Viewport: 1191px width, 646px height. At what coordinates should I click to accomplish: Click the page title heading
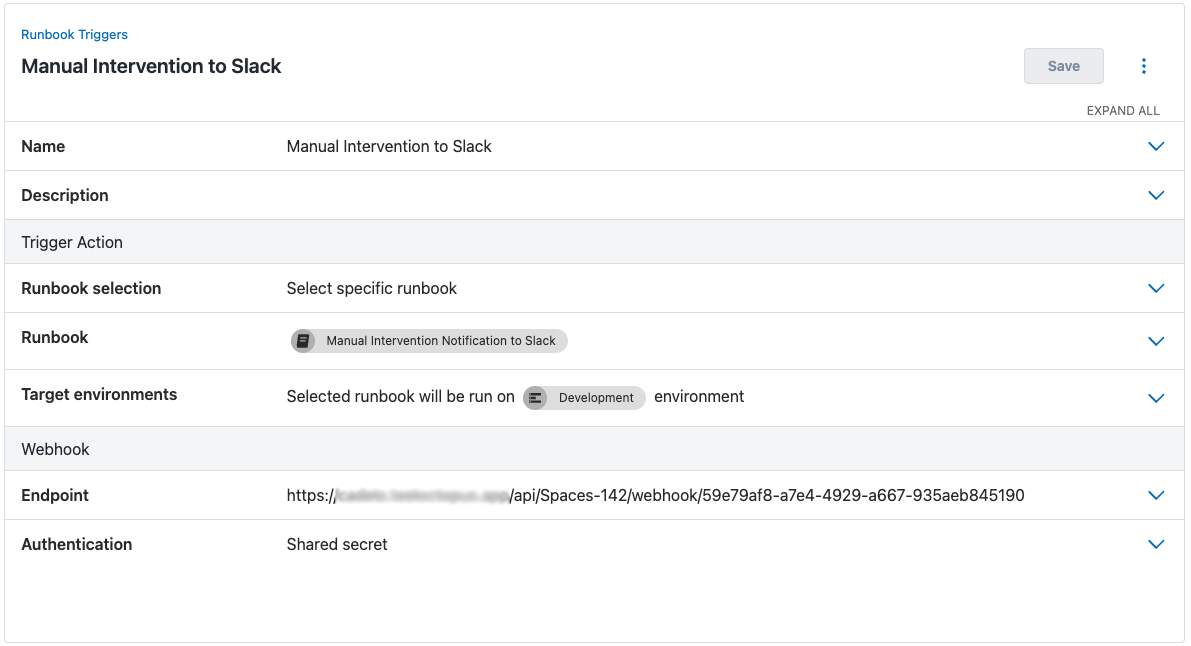pyautogui.click(x=151, y=66)
